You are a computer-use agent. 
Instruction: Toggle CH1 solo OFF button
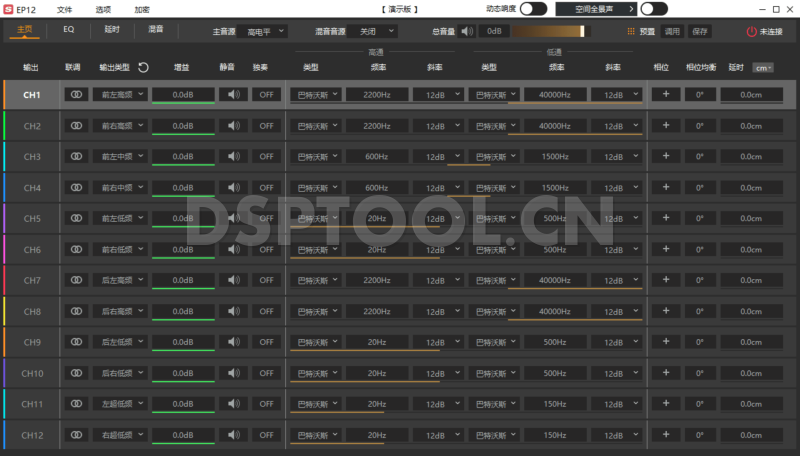coord(266,94)
